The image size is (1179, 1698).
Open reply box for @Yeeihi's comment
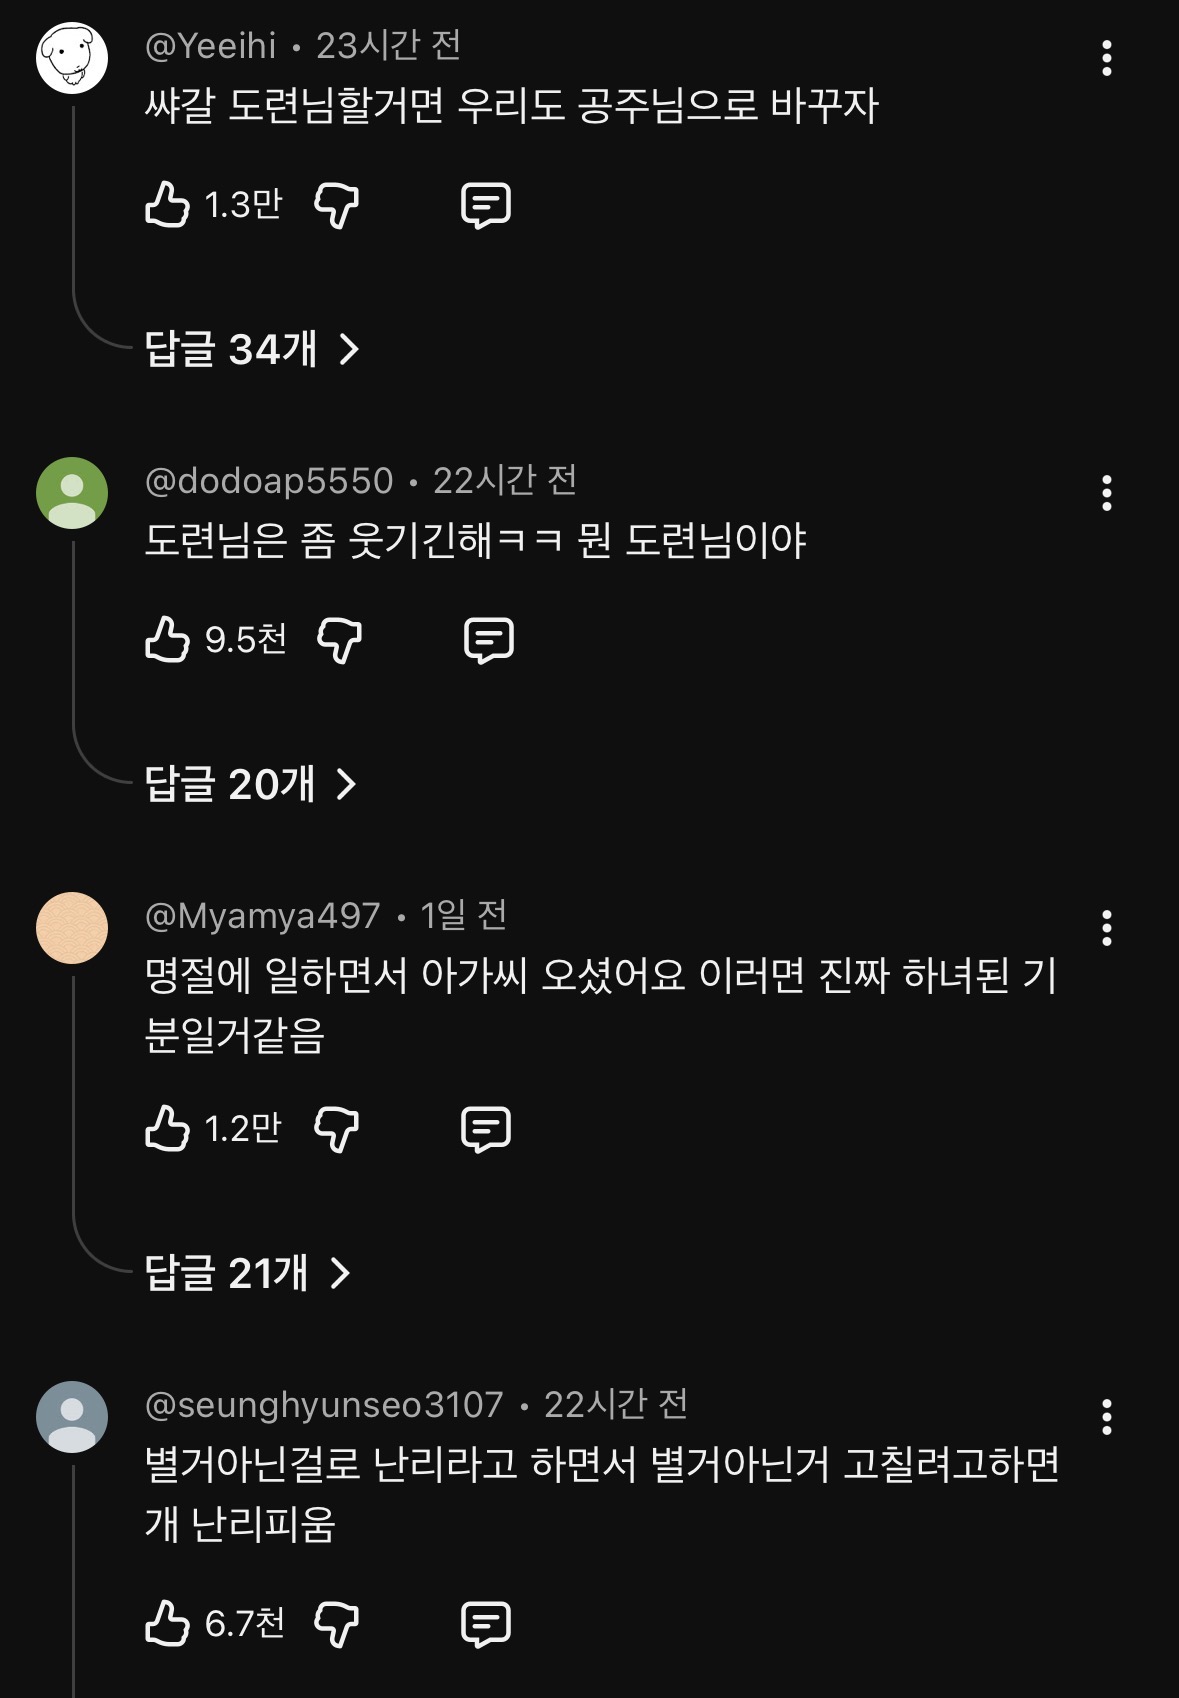[x=486, y=206]
